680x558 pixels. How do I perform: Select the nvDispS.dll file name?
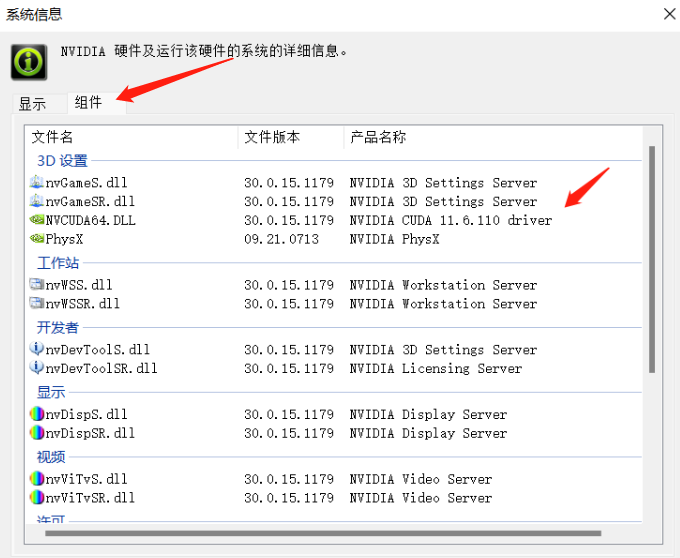point(87,414)
